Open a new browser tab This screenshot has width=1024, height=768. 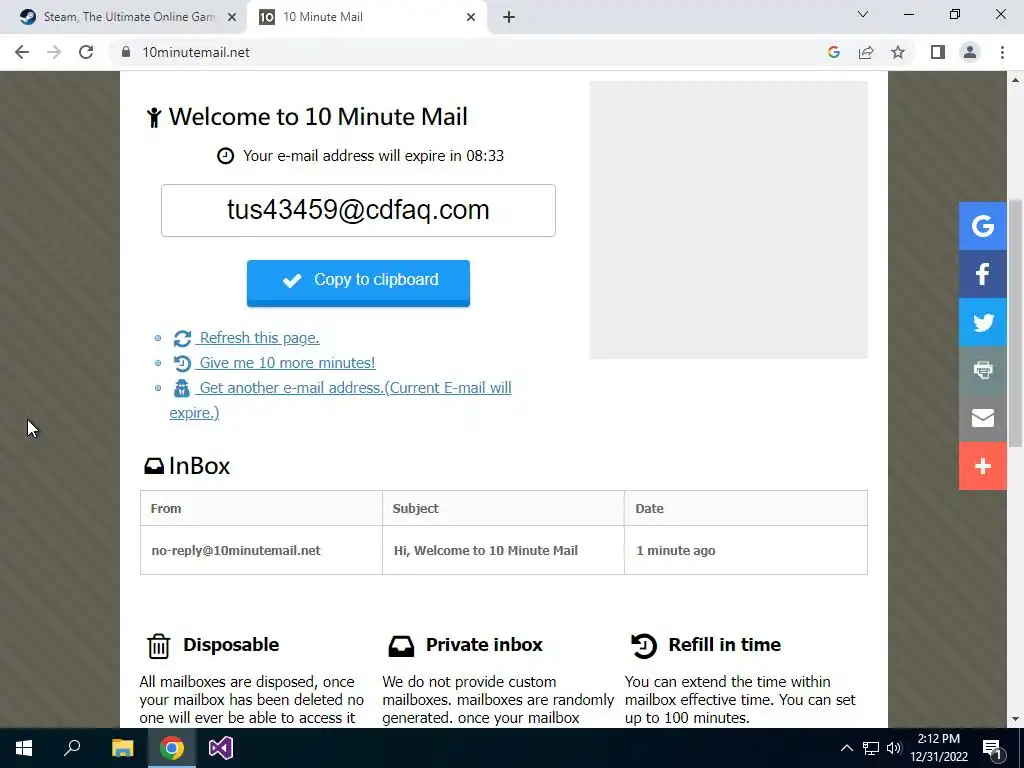point(509,17)
